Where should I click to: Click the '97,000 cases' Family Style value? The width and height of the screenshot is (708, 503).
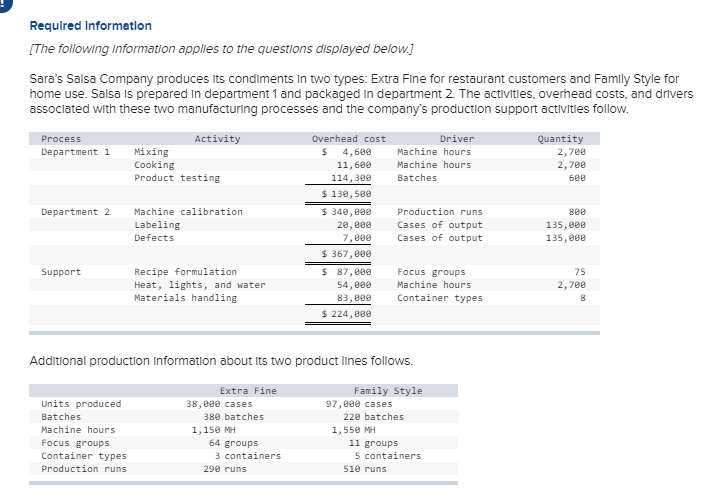359,404
